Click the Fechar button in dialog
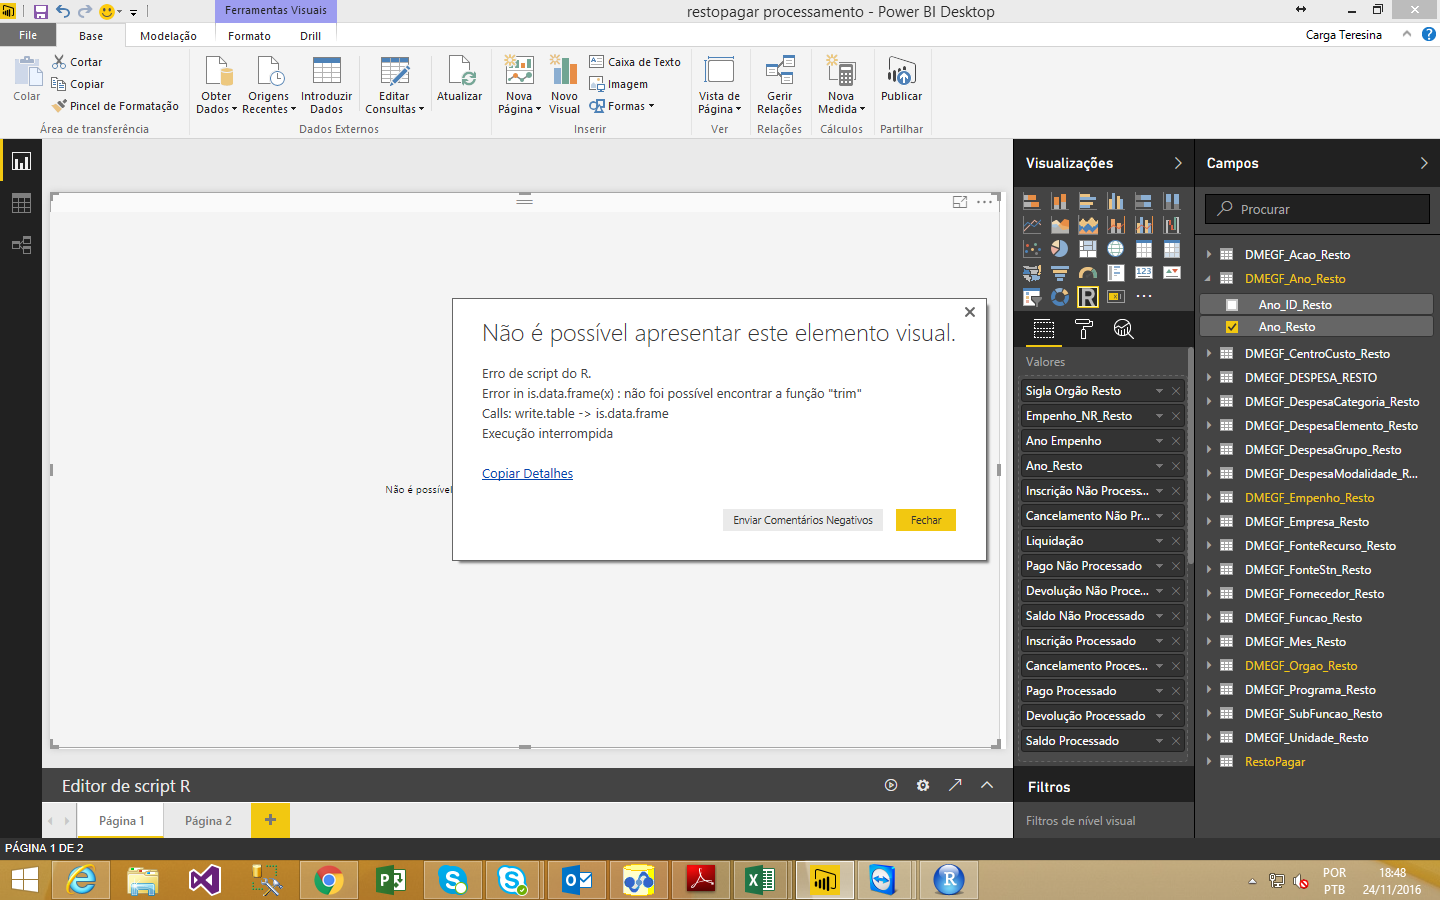1440x900 pixels. [x=926, y=520]
